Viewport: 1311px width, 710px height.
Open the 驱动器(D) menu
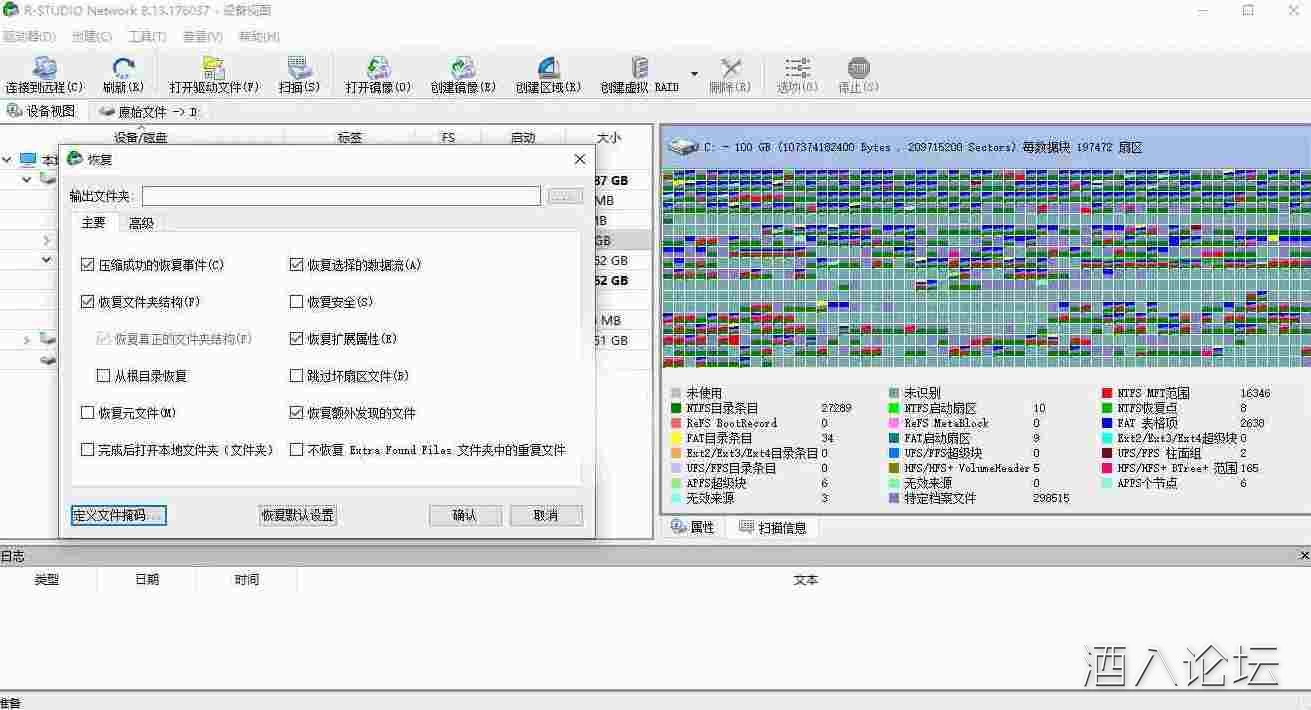click(x=28, y=36)
